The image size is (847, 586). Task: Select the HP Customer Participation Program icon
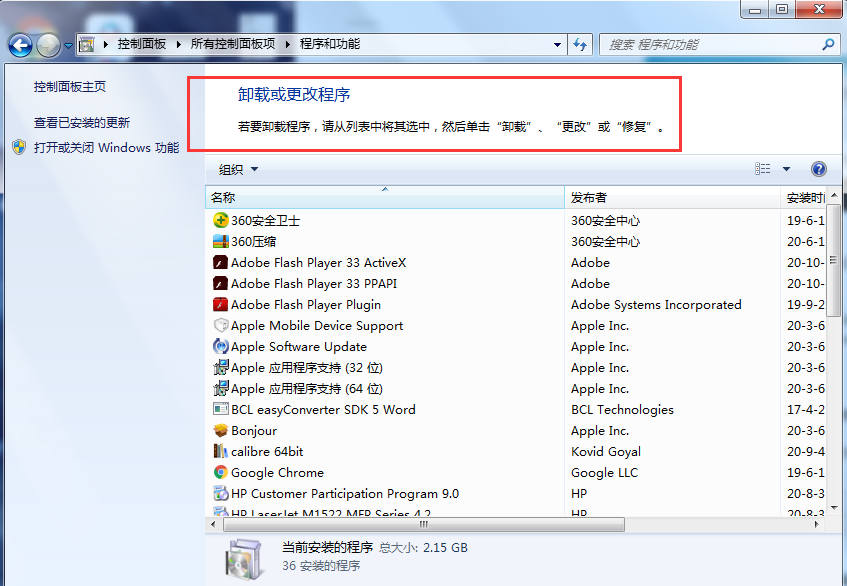coord(220,493)
